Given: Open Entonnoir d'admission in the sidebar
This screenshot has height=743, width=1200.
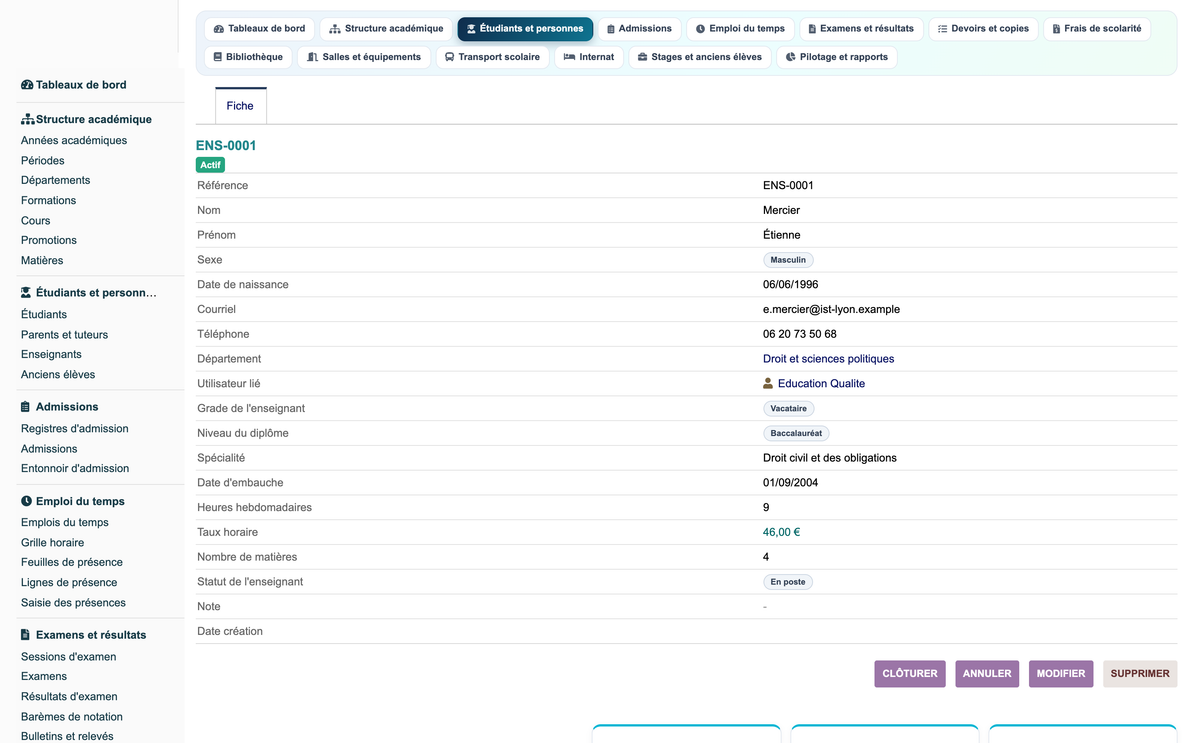Looking at the screenshot, I should click(x=75, y=469).
